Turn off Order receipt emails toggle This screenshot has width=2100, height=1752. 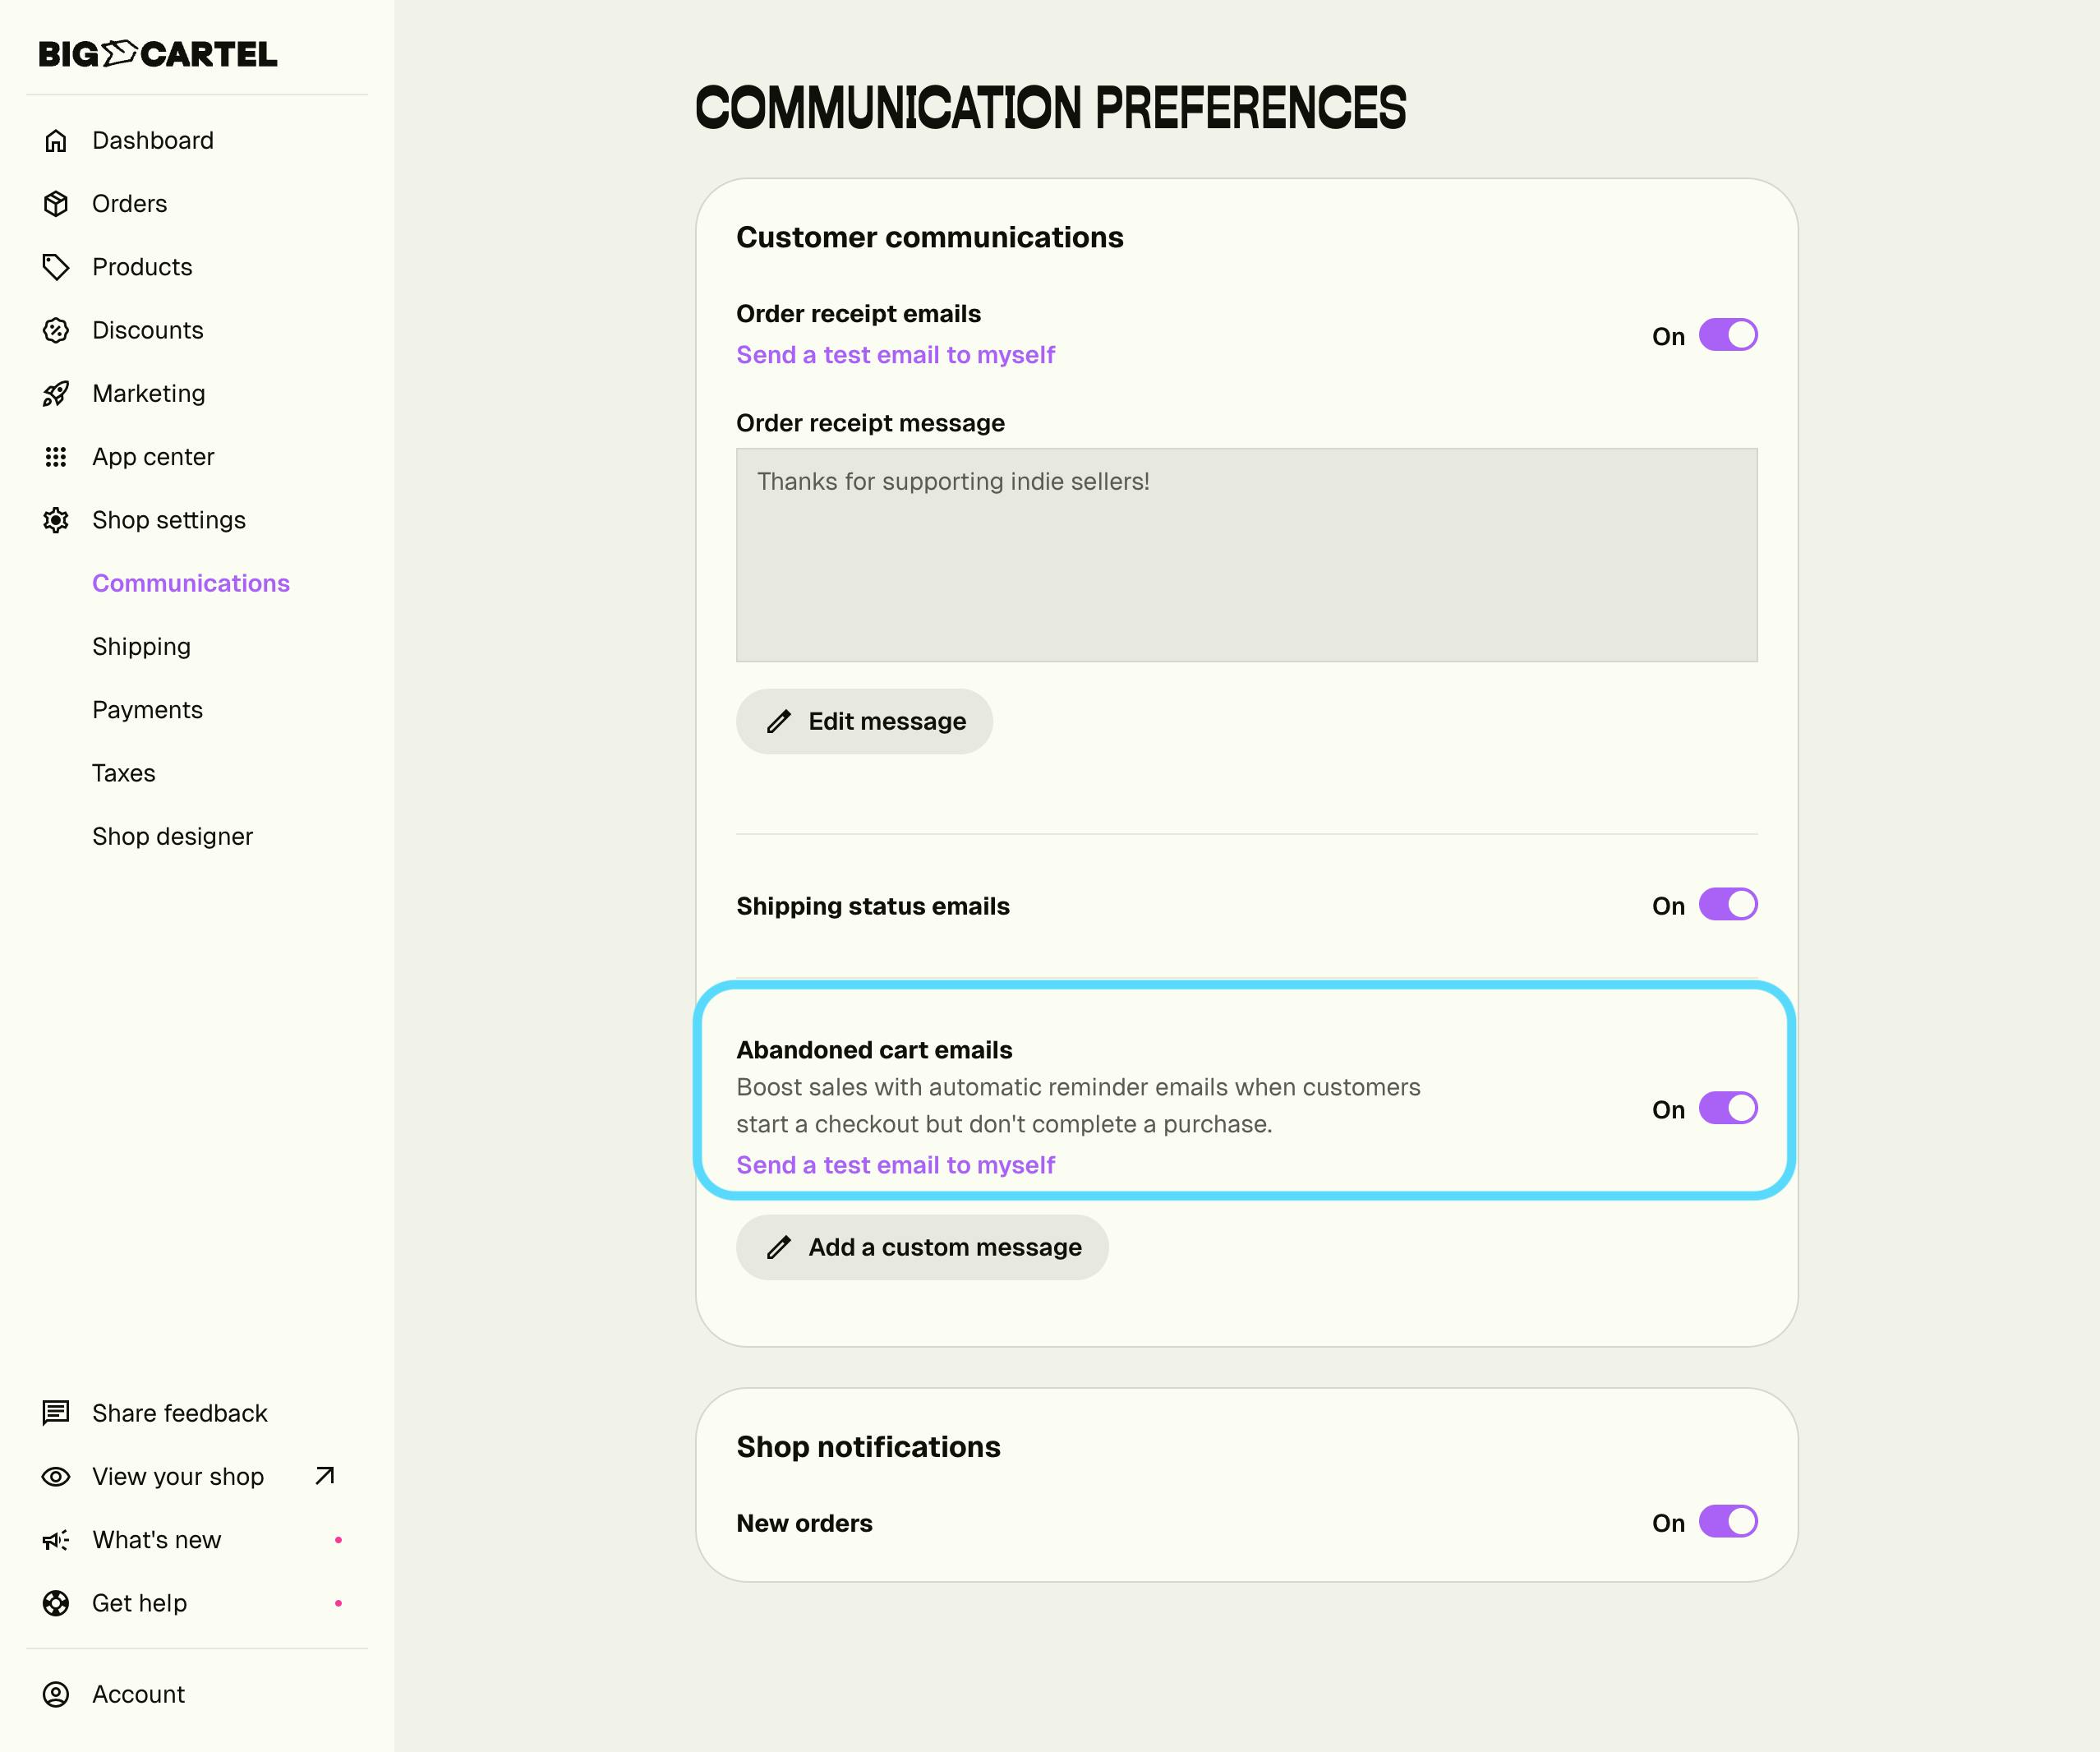coord(1727,335)
